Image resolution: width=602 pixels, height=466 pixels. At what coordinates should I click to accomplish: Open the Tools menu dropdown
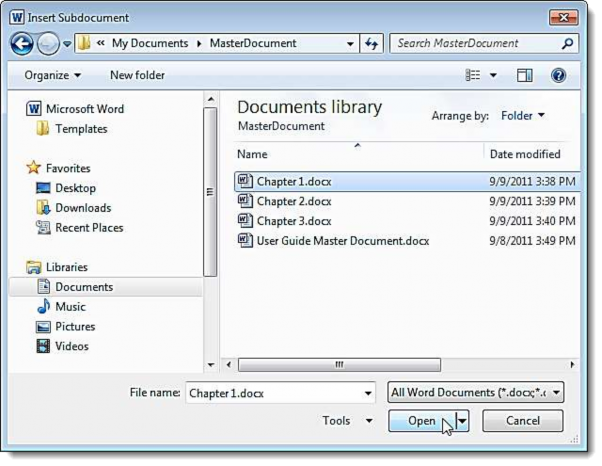tap(347, 421)
